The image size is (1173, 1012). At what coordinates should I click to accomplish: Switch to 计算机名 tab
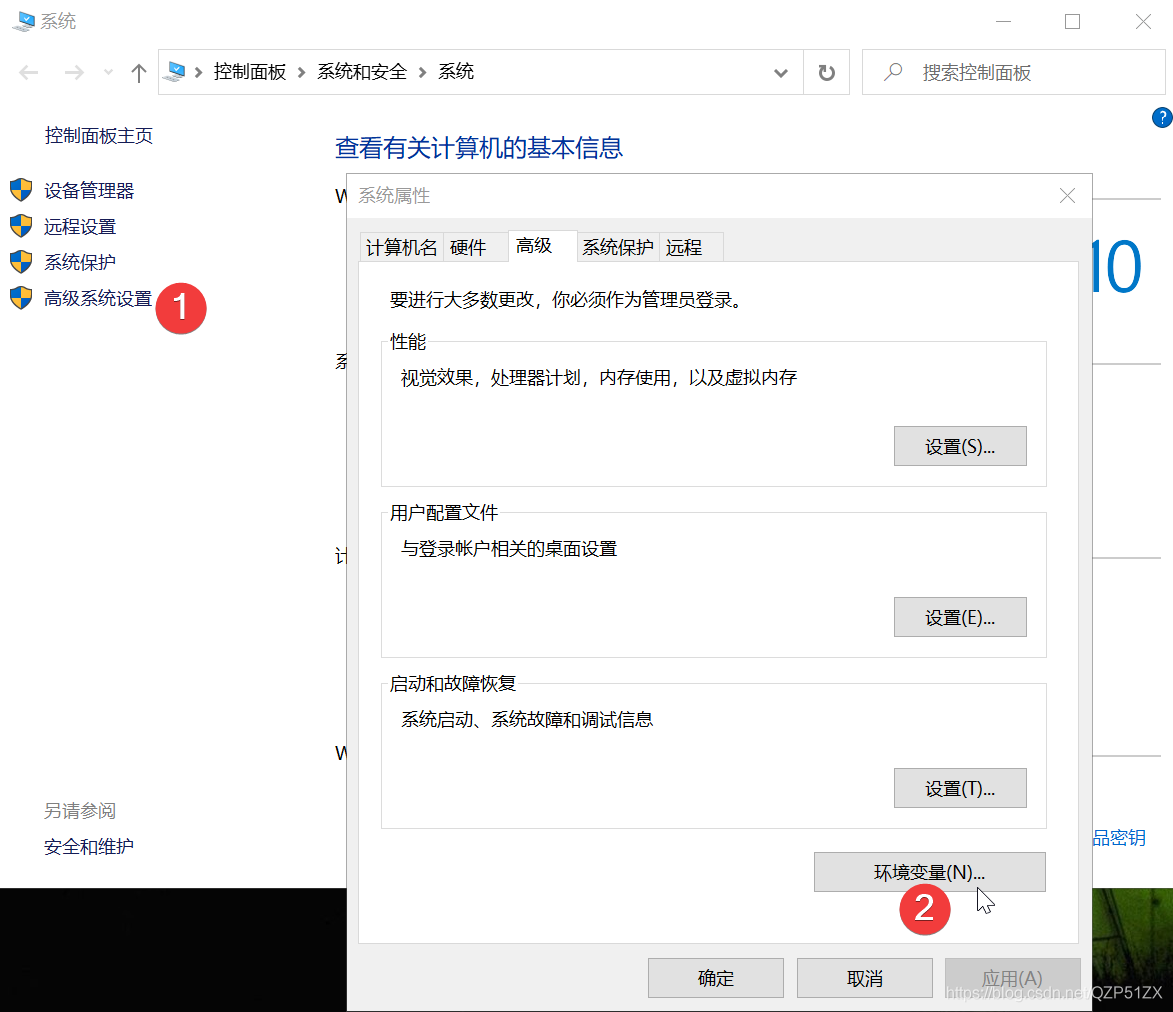point(401,248)
